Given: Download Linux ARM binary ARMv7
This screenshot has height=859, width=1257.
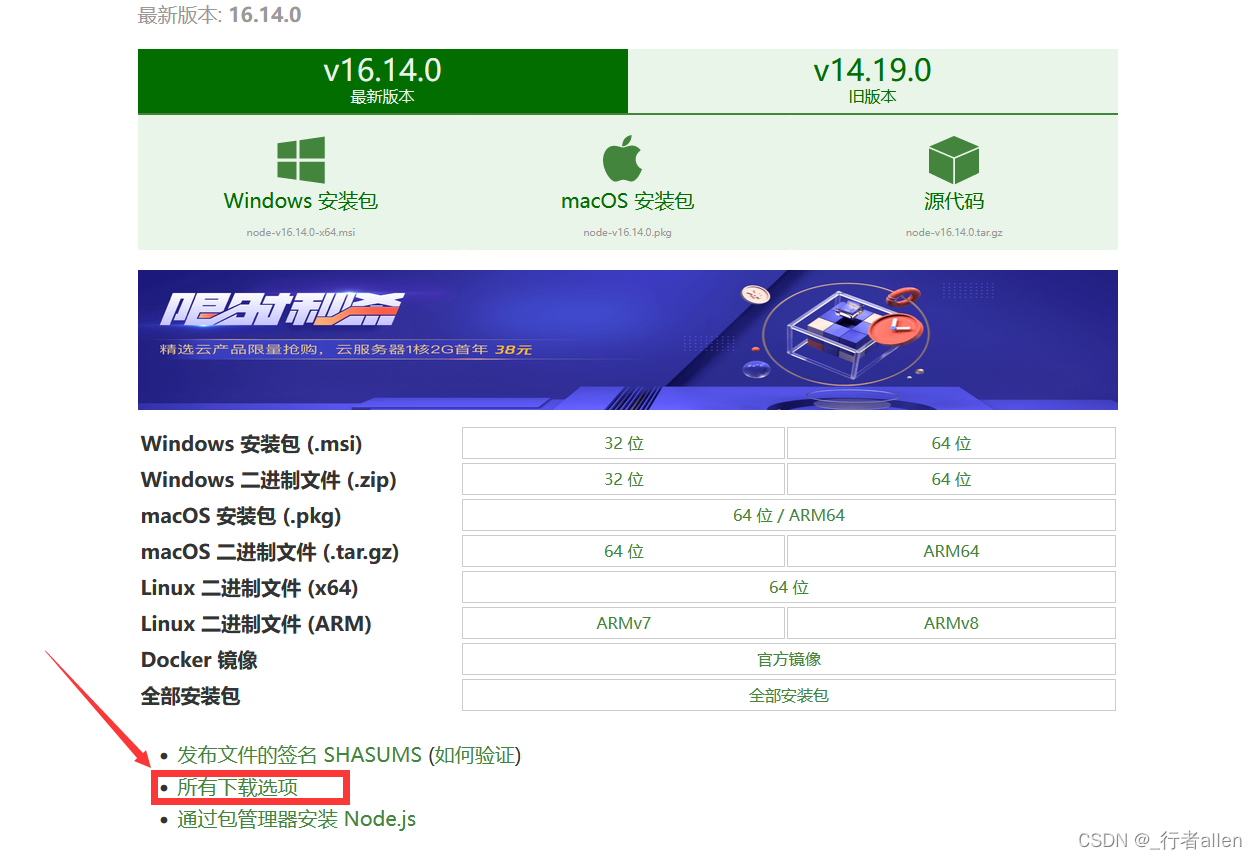Looking at the screenshot, I should click(624, 623).
